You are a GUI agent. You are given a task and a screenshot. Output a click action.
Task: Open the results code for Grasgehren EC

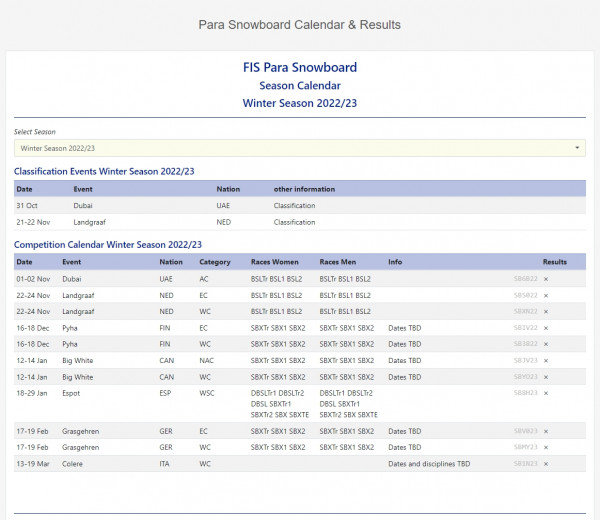click(525, 431)
